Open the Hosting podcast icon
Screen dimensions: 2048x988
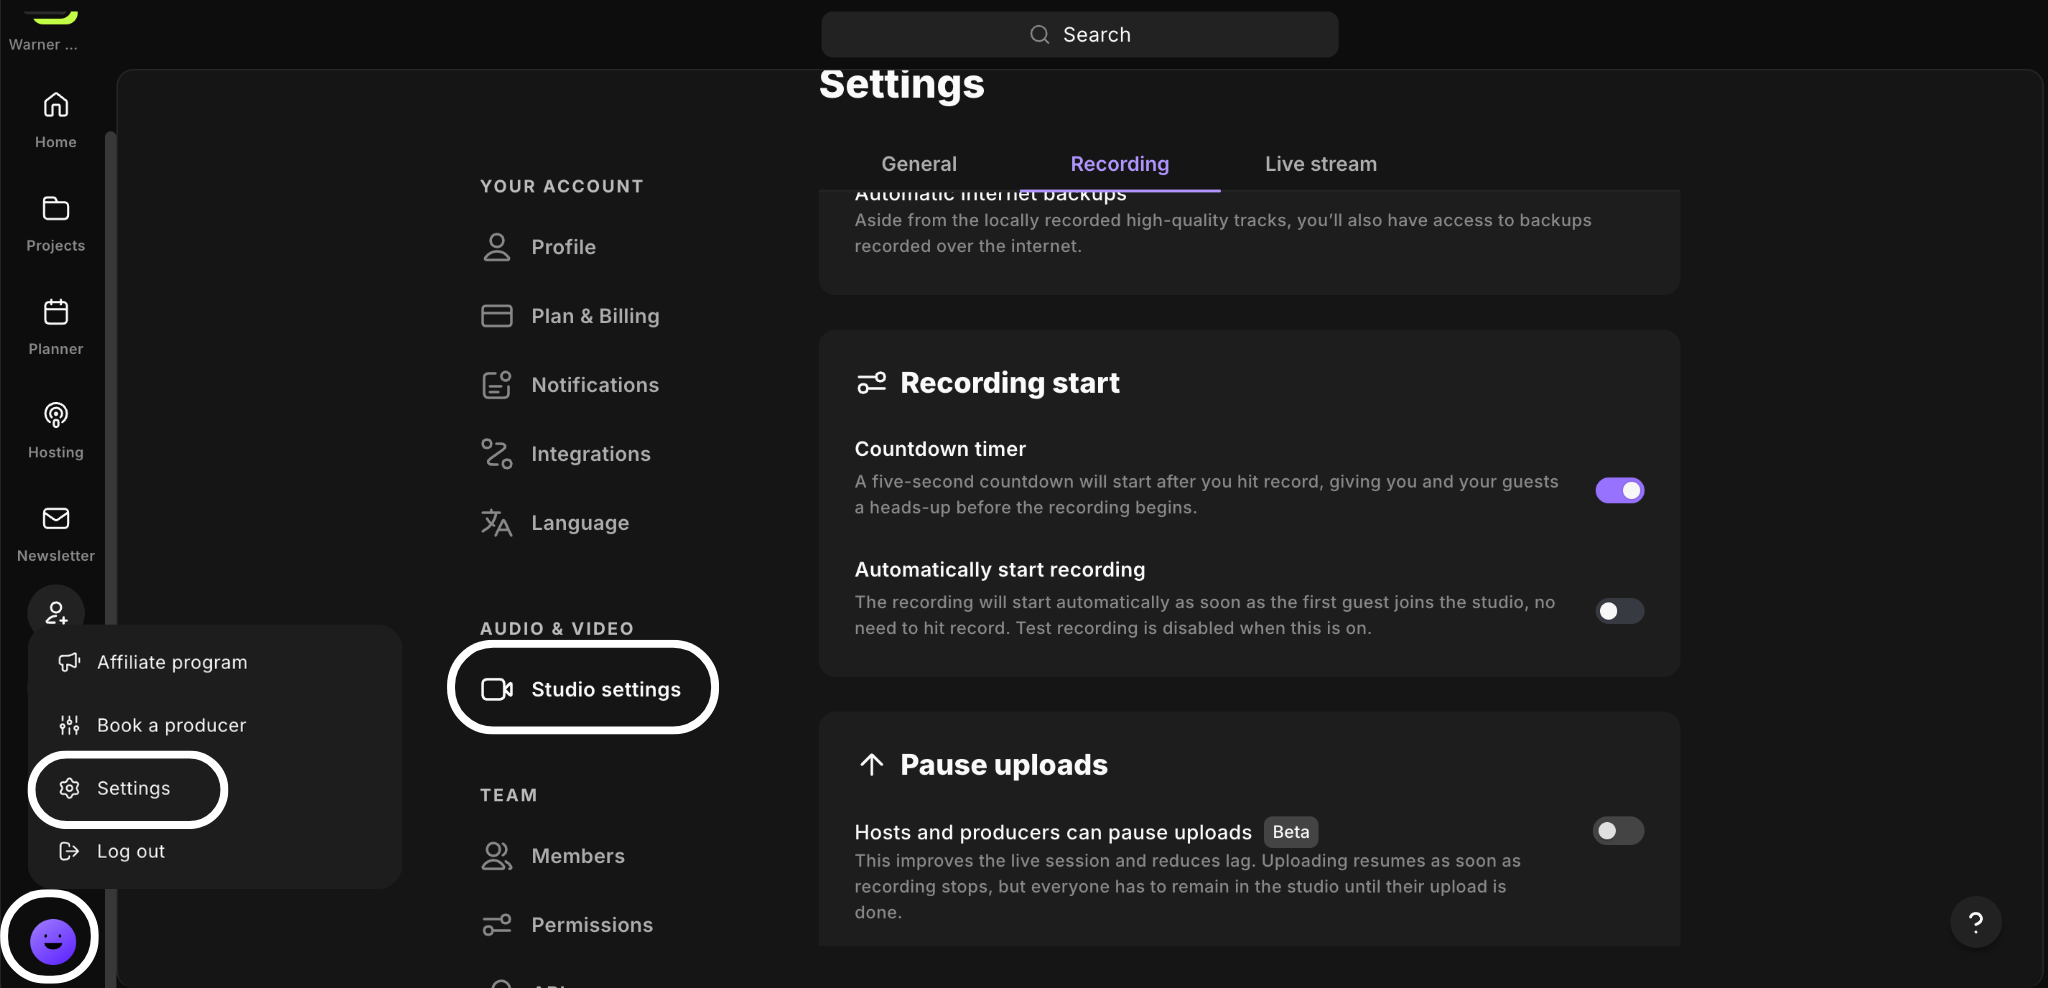click(x=56, y=415)
